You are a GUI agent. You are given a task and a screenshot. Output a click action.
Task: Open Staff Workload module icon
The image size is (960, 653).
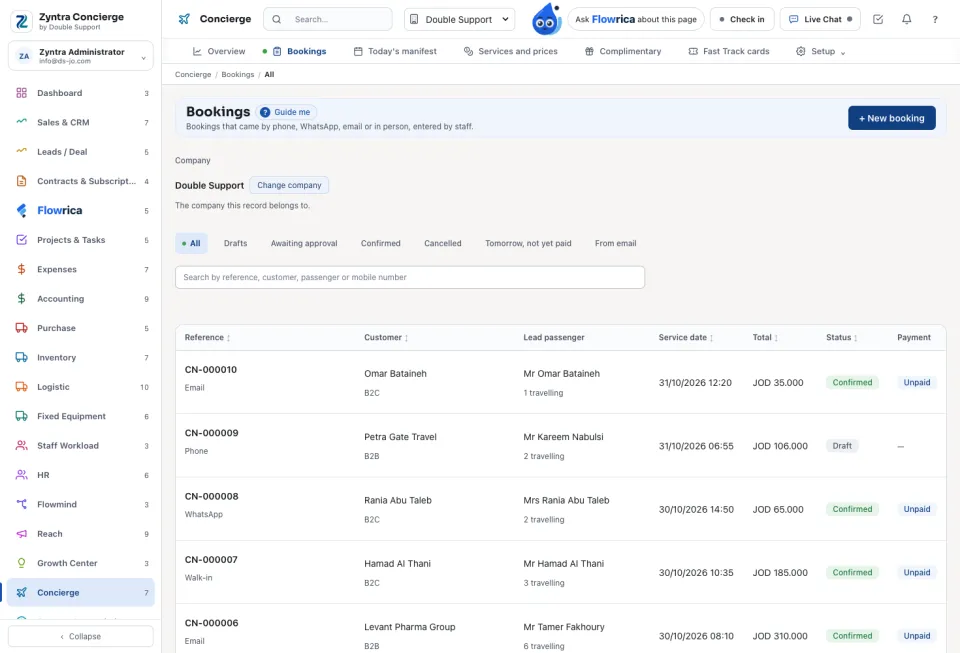coord(21,446)
